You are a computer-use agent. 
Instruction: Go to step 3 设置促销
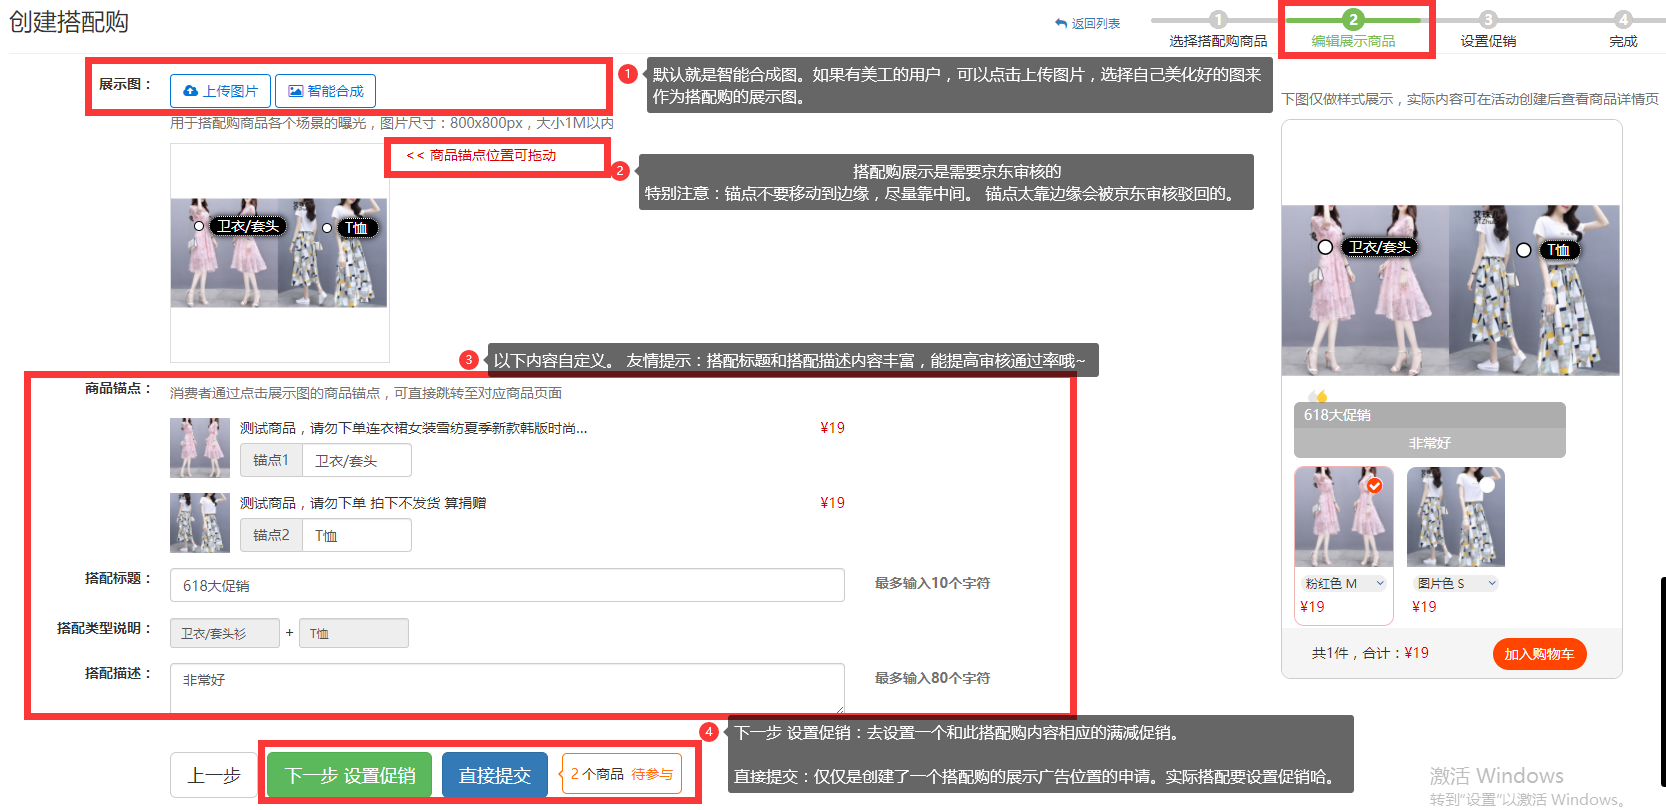pyautogui.click(x=1487, y=20)
